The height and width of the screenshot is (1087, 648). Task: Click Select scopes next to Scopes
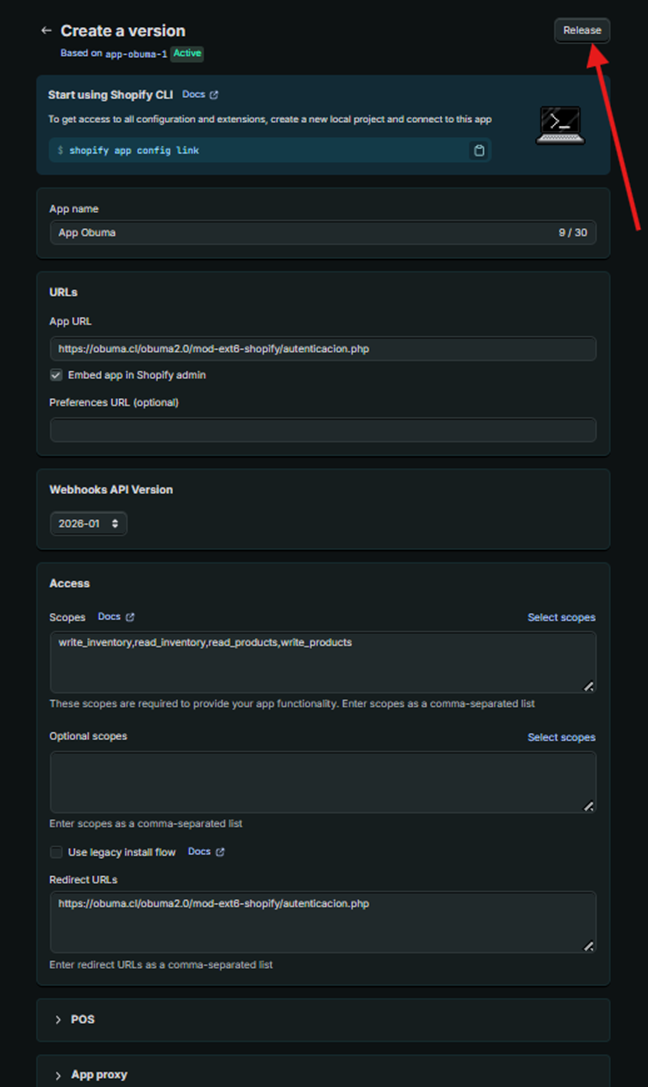[561, 618]
